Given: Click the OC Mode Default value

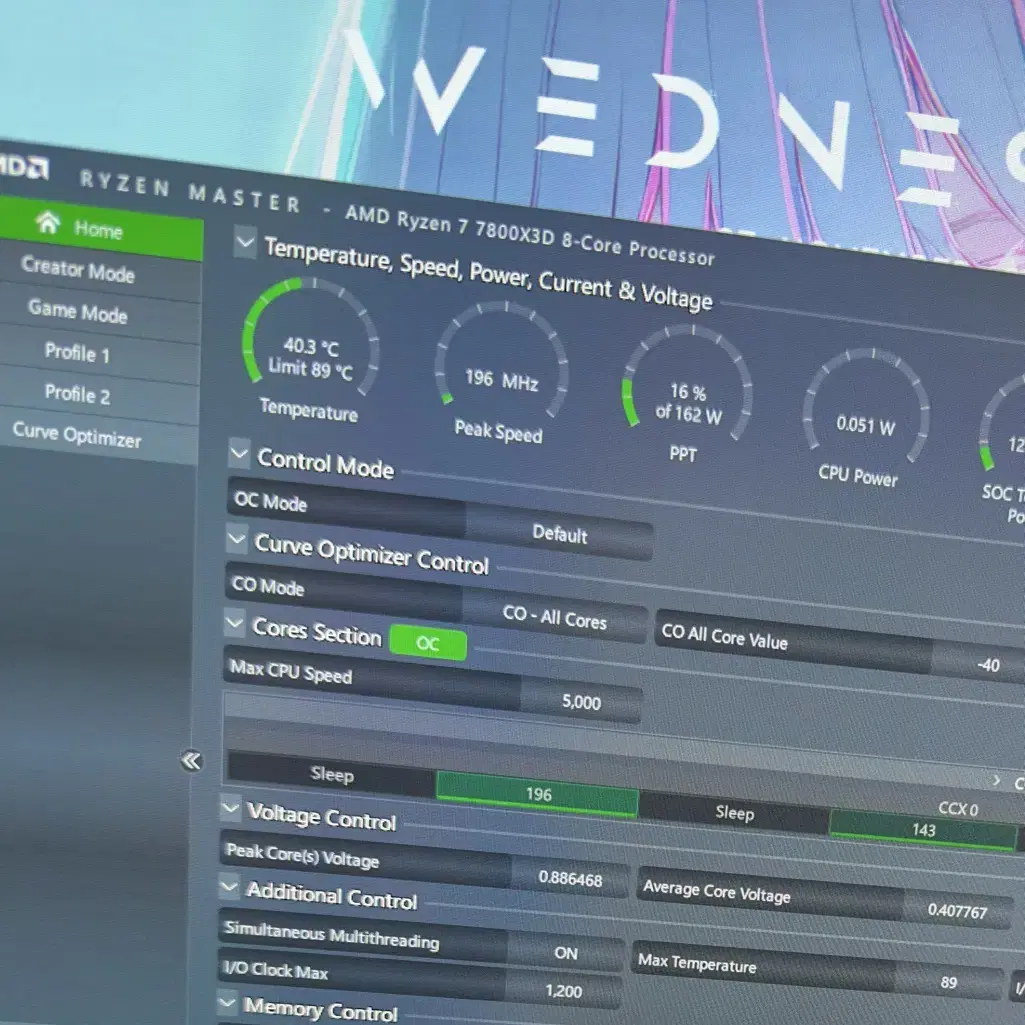Looking at the screenshot, I should pos(560,534).
